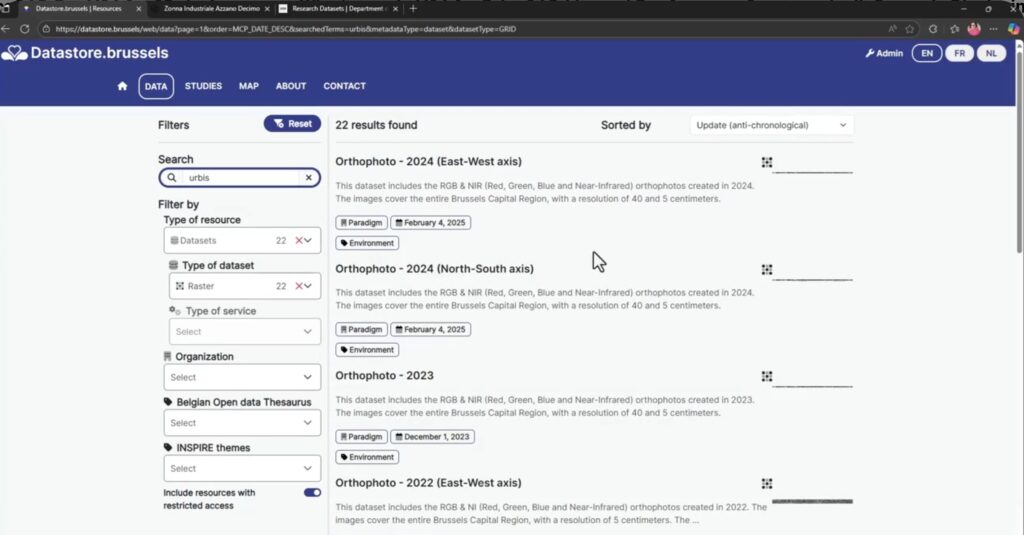This screenshot has height=535, width=1024.
Task: Open the STUDIES menu item
Action: point(203,86)
